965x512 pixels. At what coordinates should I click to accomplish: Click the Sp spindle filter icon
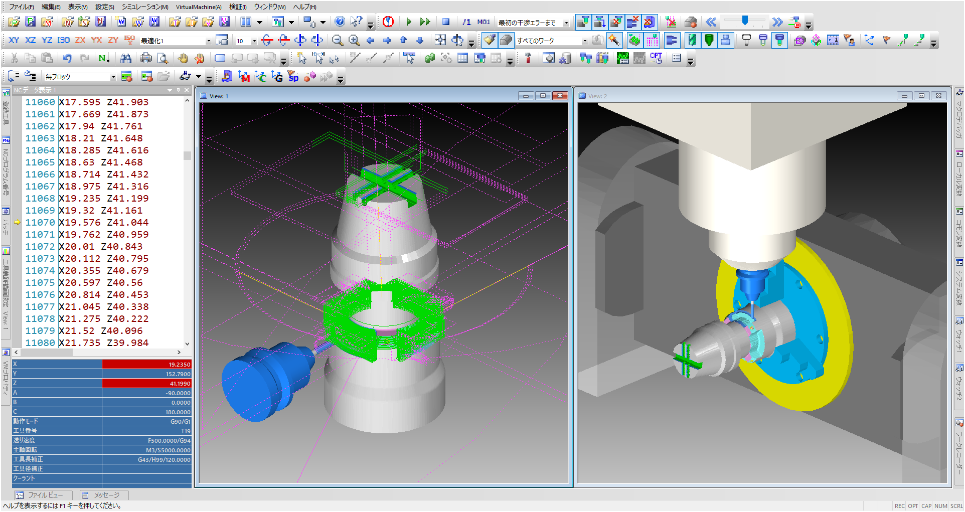pos(293,77)
